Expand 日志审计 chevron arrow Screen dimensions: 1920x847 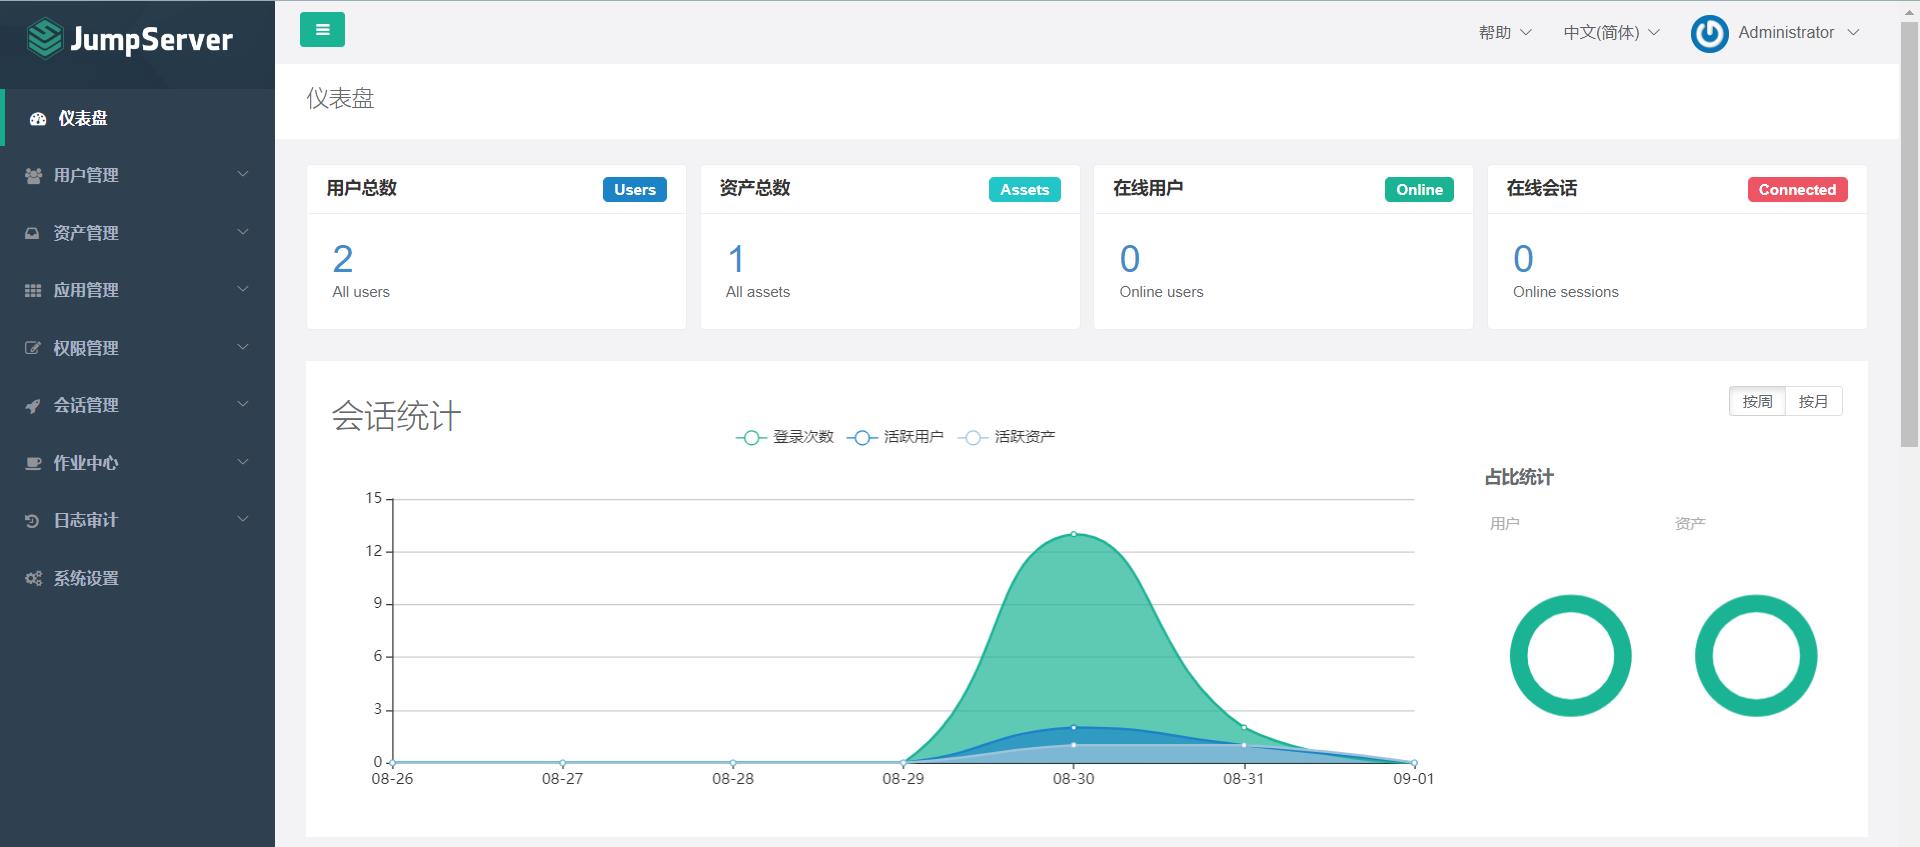click(243, 519)
